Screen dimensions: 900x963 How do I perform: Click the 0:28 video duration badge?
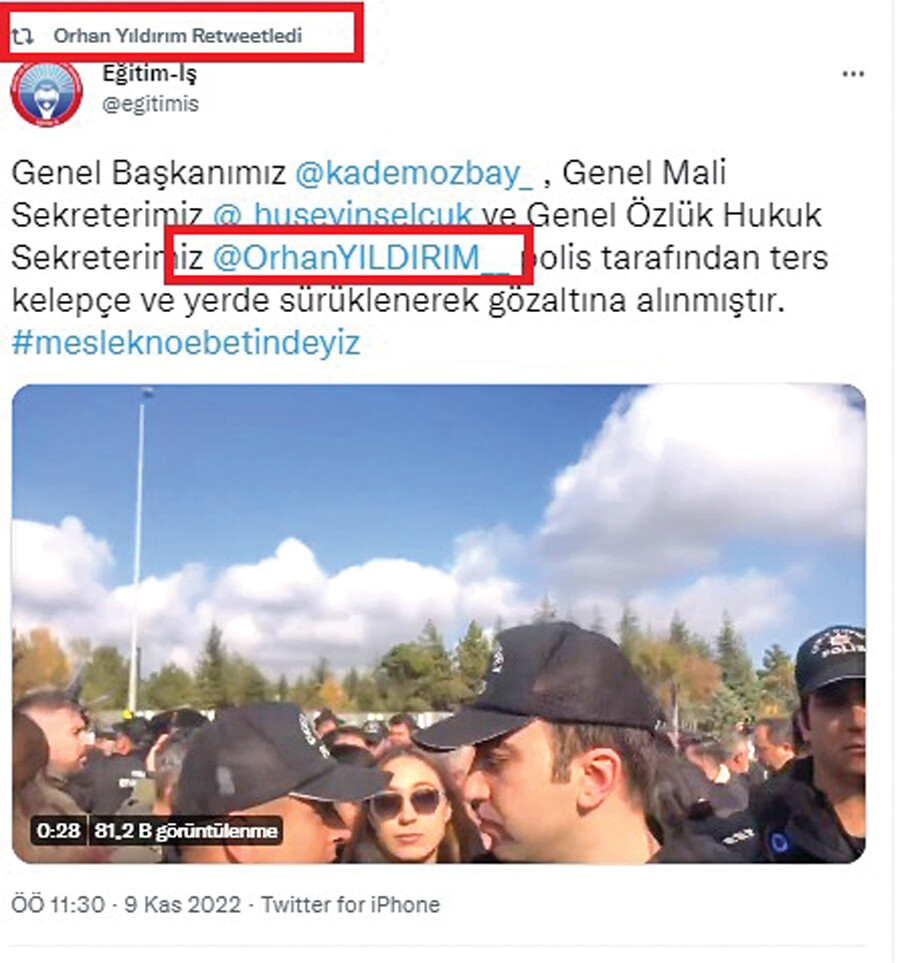(58, 831)
